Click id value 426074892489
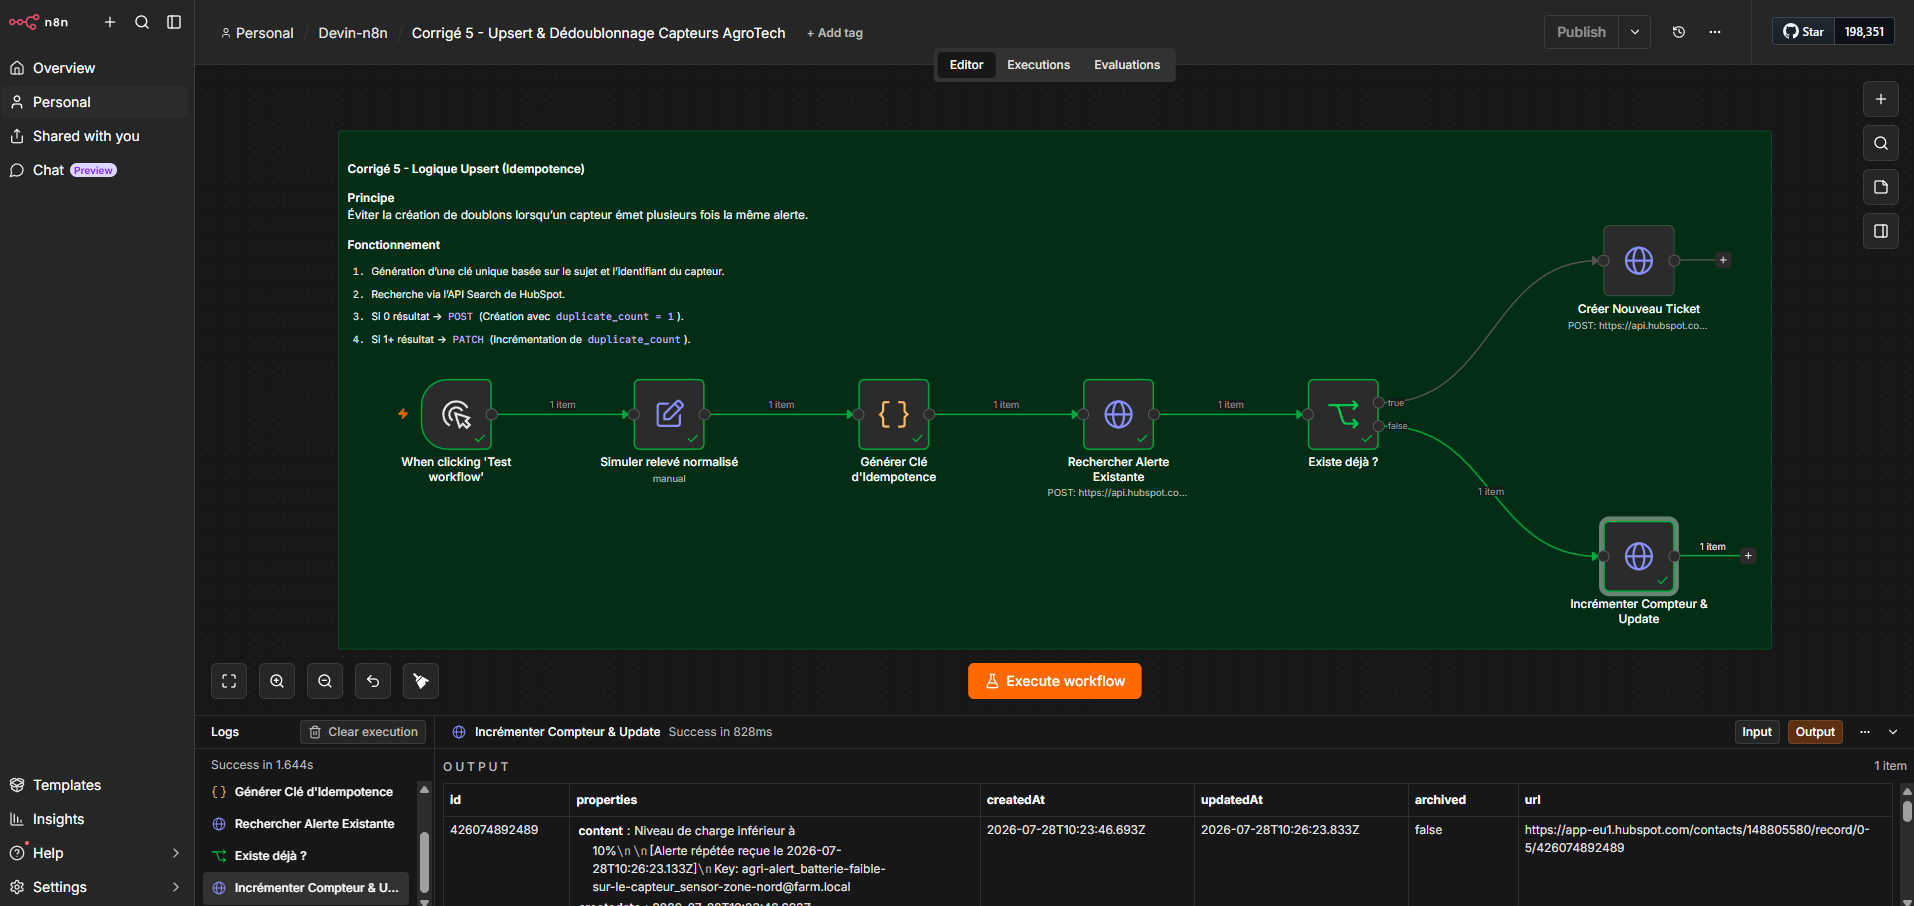1914x906 pixels. 494,830
